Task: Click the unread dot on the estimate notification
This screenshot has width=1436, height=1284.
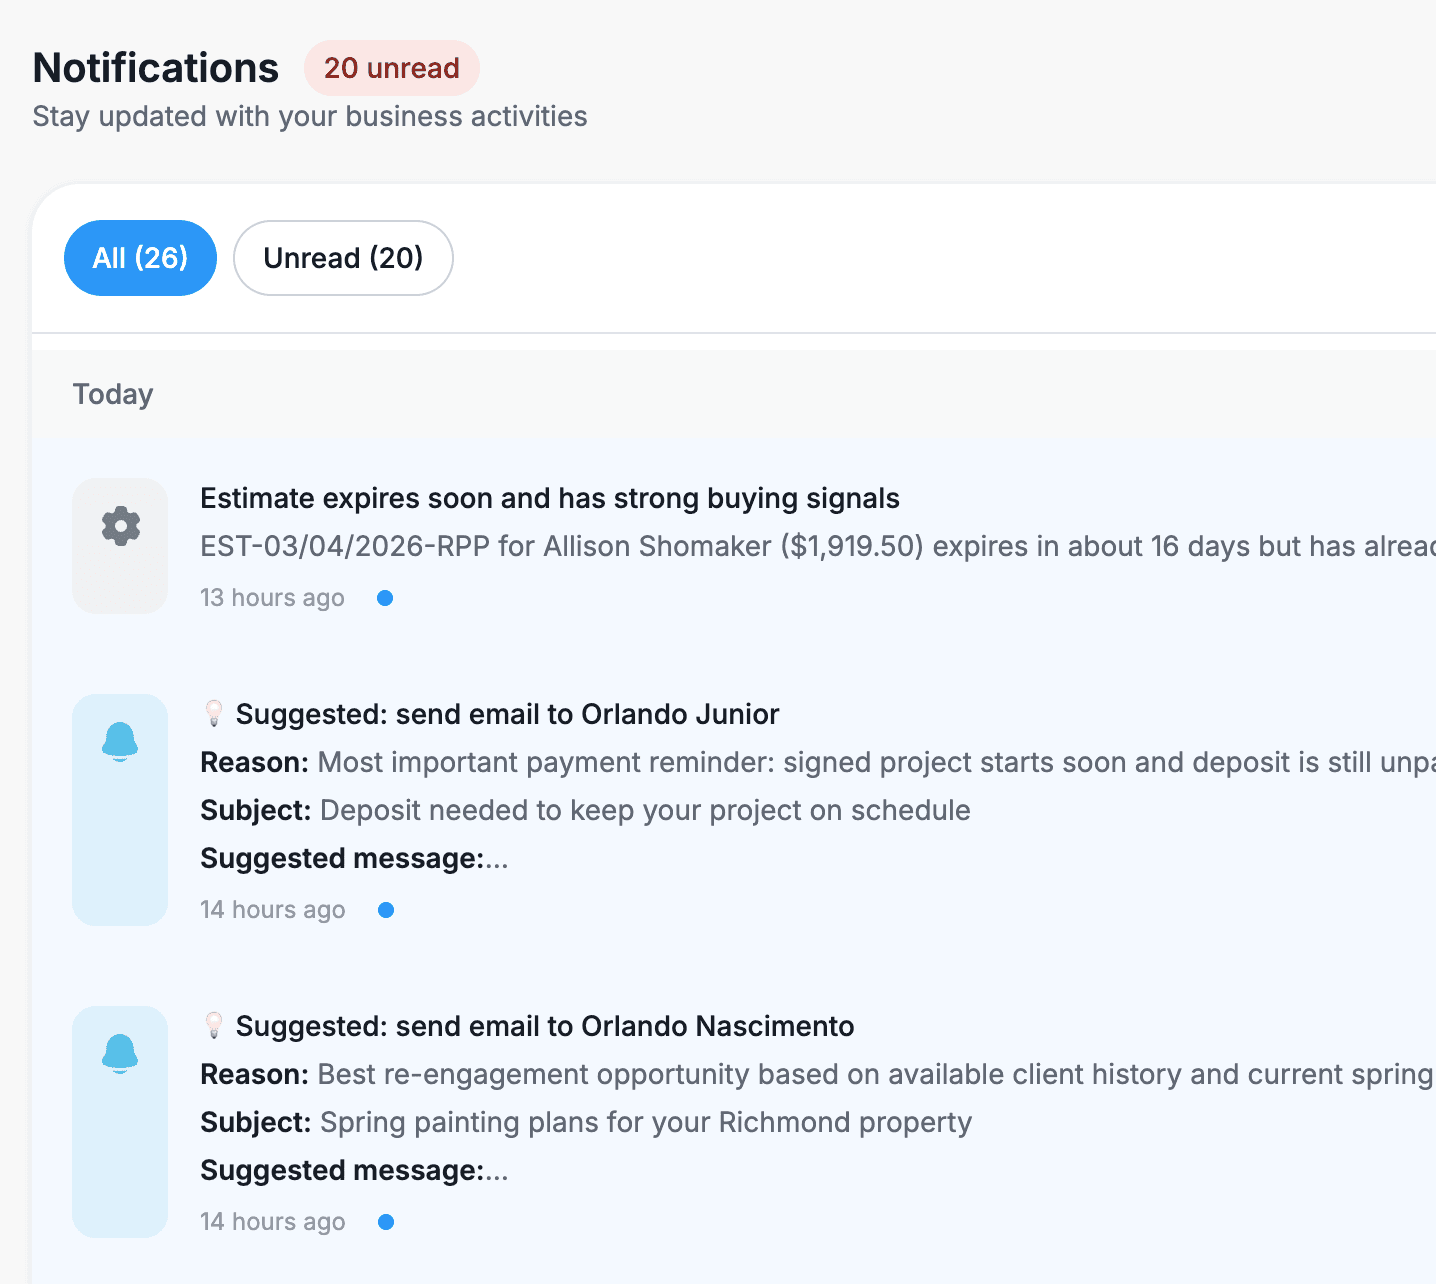Action: [385, 598]
